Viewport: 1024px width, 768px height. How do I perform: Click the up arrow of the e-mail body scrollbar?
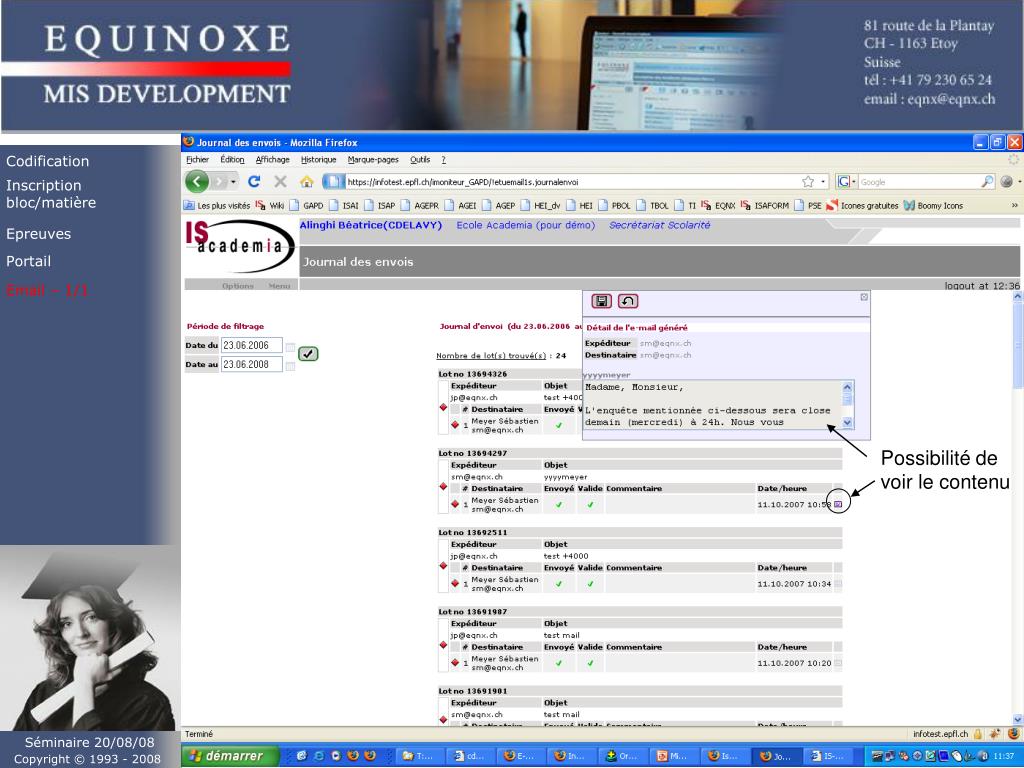click(x=847, y=387)
